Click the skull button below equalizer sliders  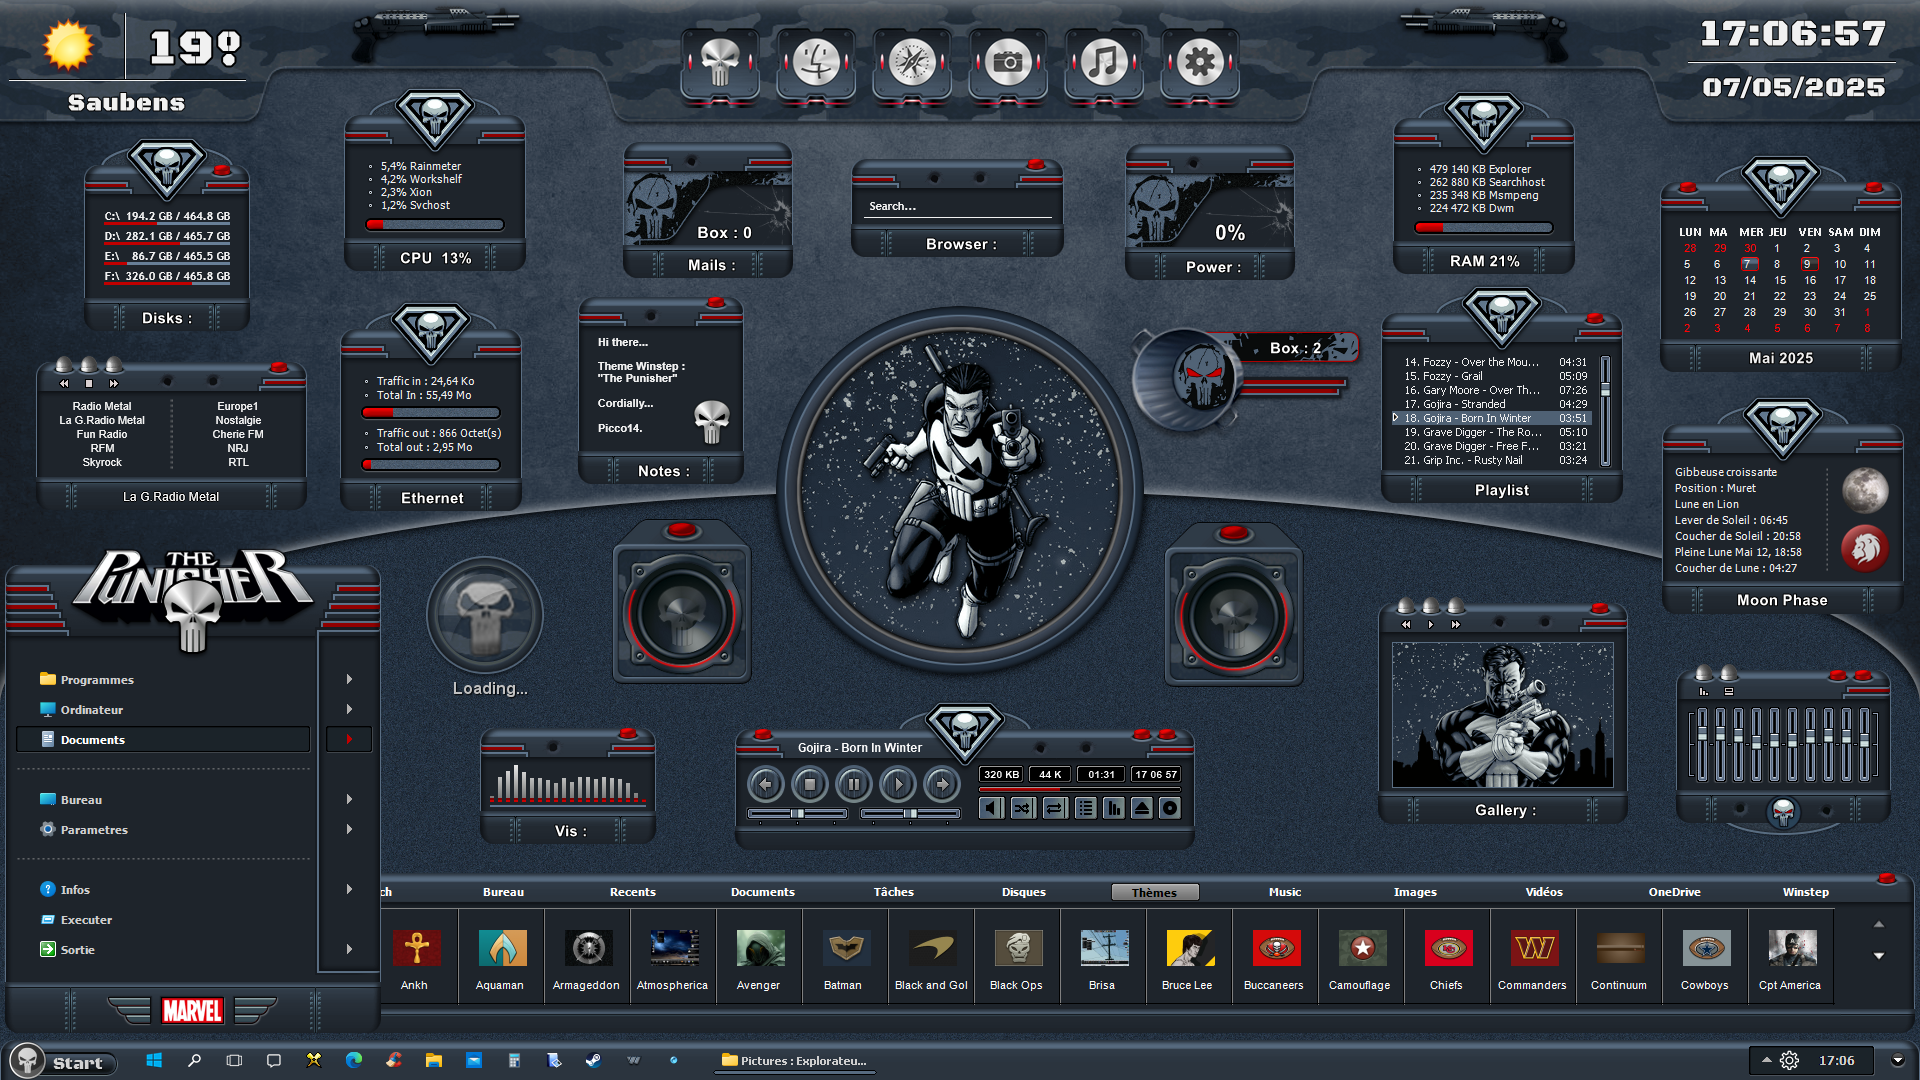pos(1783,813)
